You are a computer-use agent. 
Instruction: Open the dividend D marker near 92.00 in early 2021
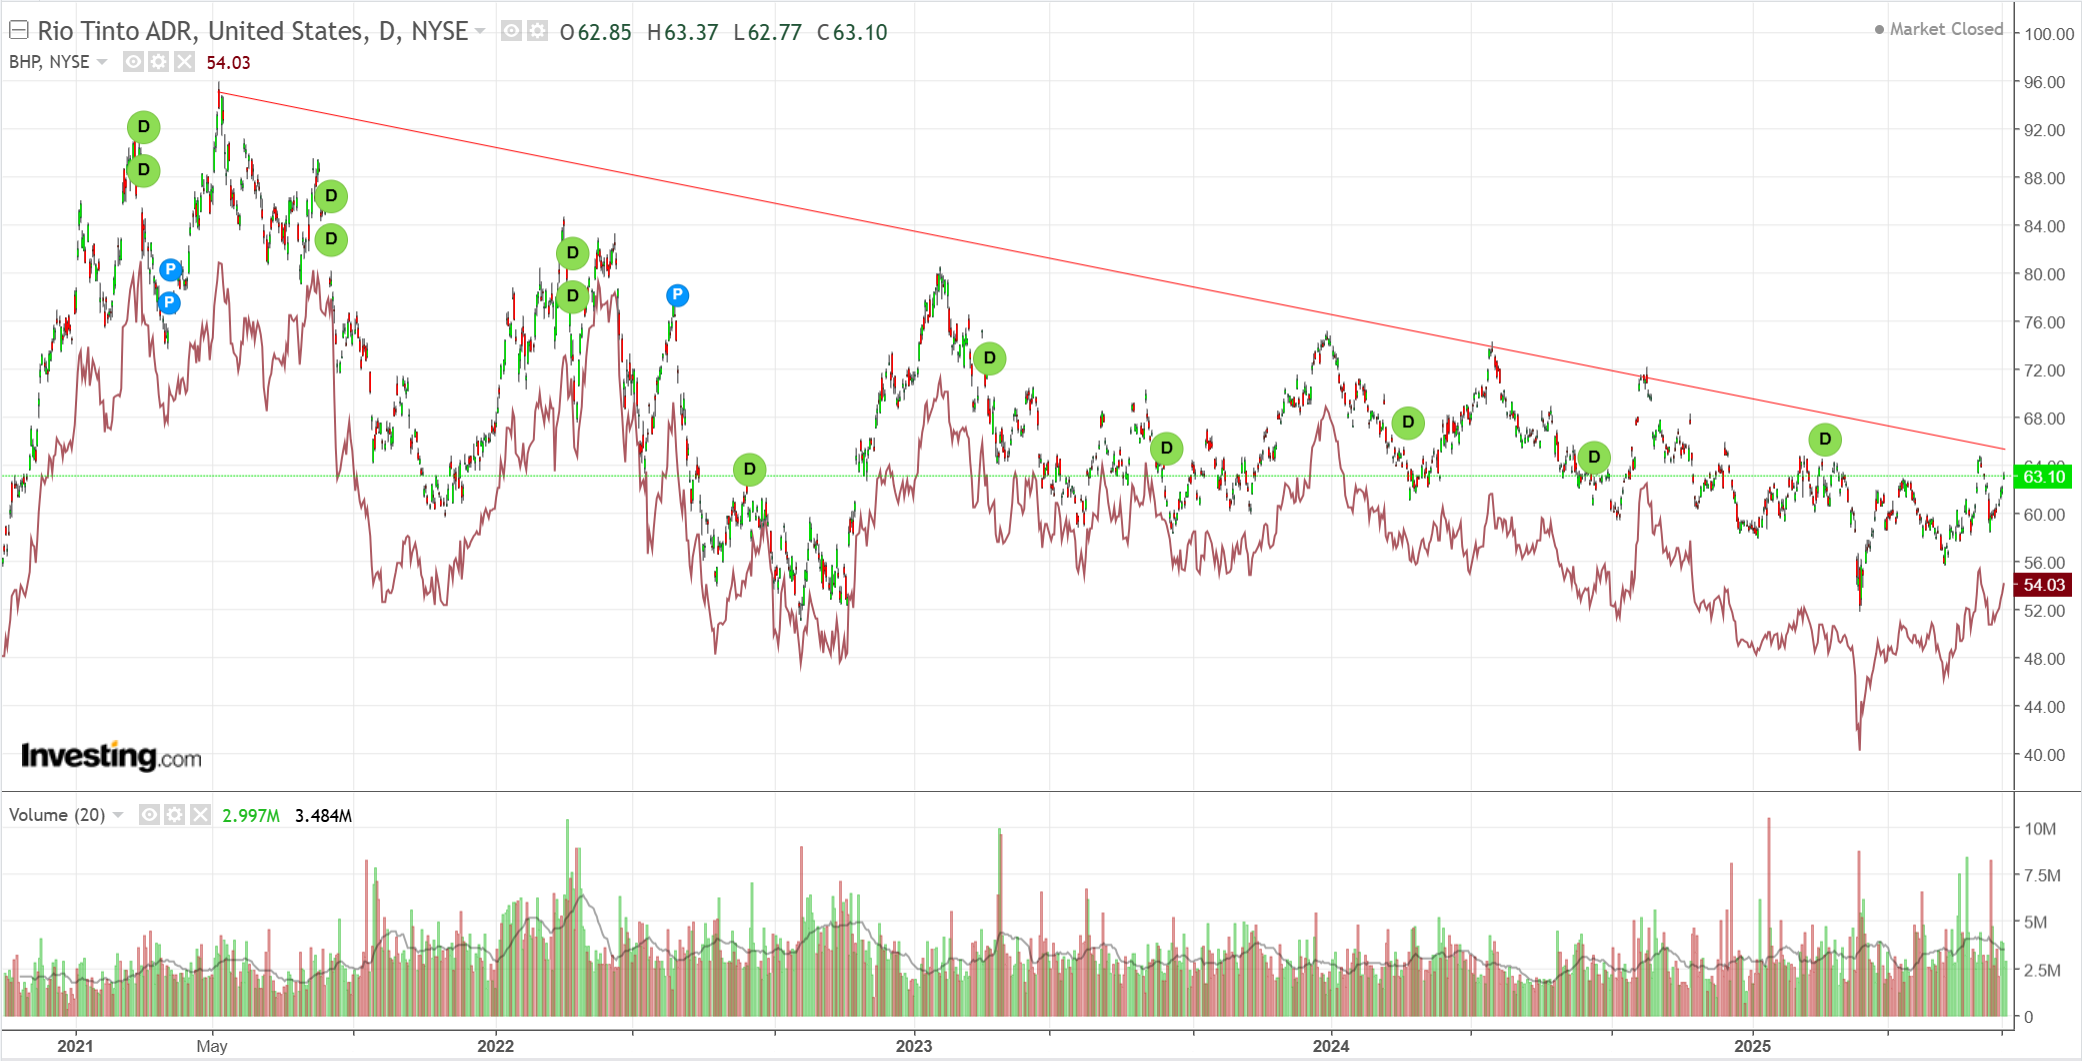pos(143,127)
